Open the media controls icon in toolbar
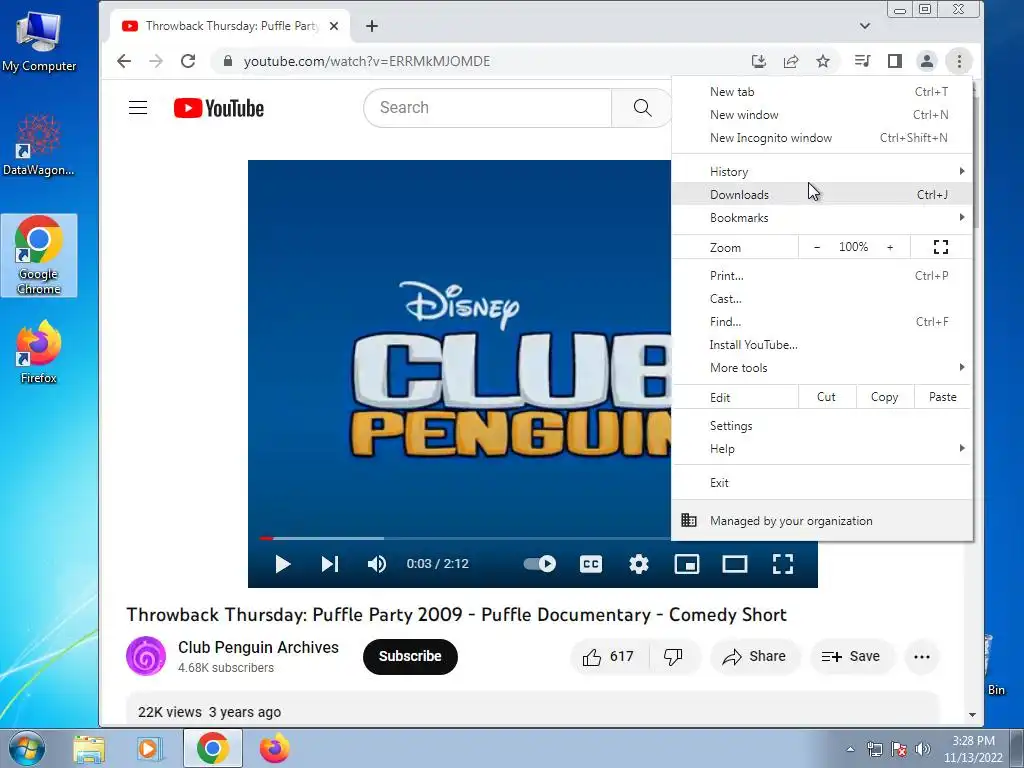This screenshot has width=1024, height=768. coord(863,61)
